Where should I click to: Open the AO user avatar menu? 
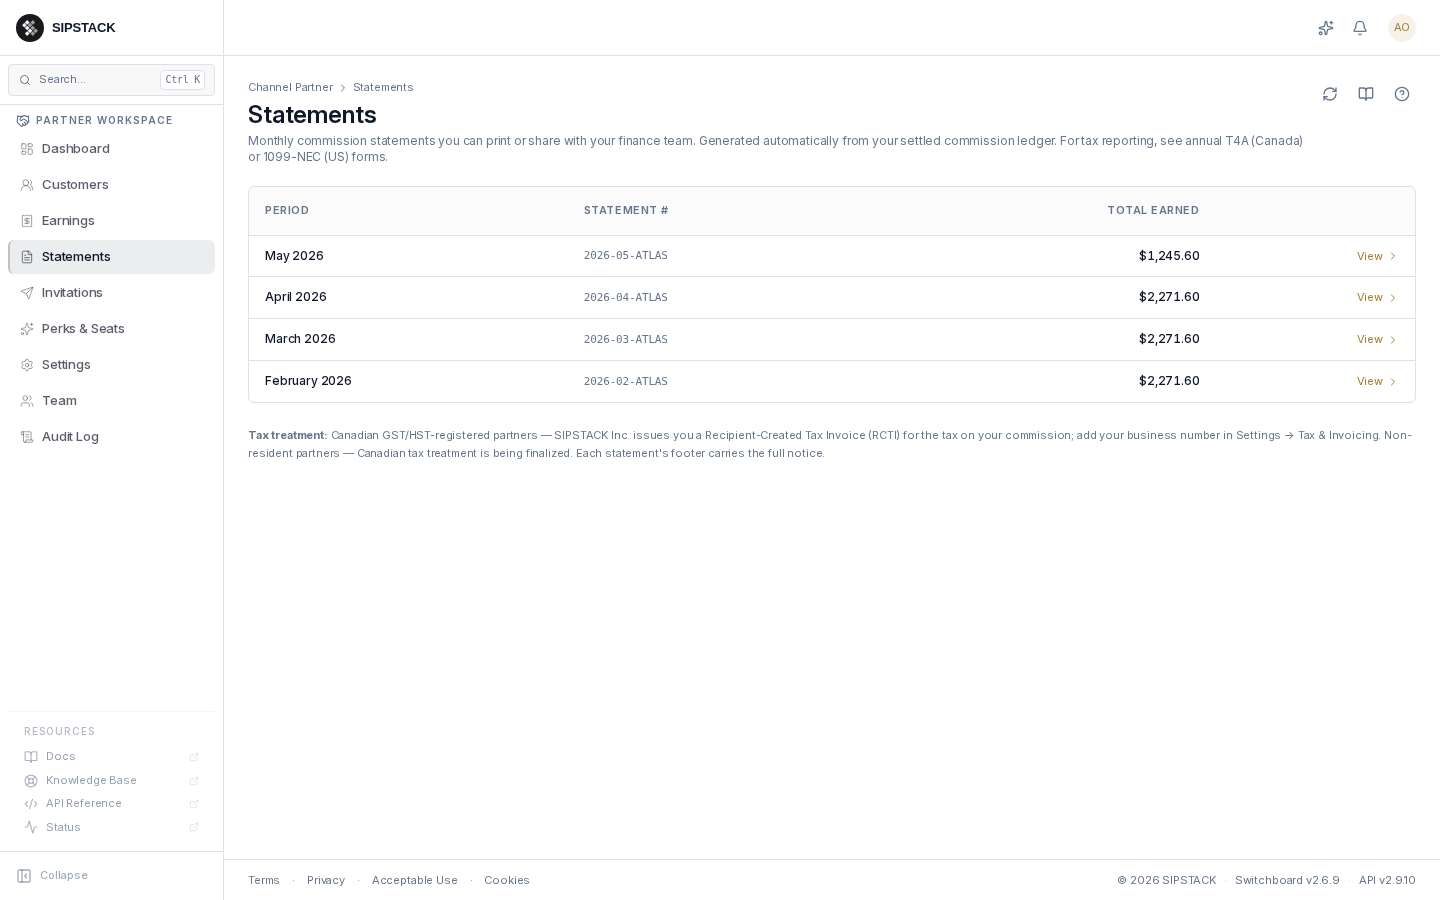(1402, 28)
